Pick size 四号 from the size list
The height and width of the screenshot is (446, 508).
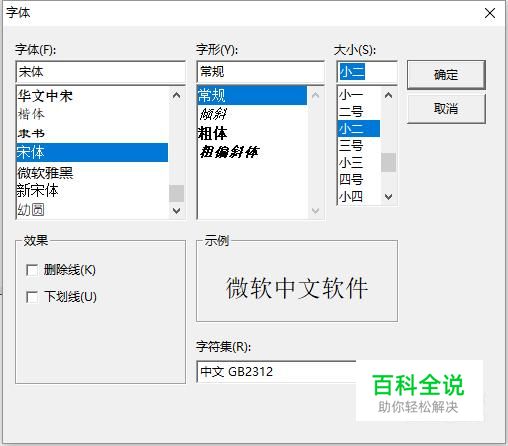pos(359,180)
